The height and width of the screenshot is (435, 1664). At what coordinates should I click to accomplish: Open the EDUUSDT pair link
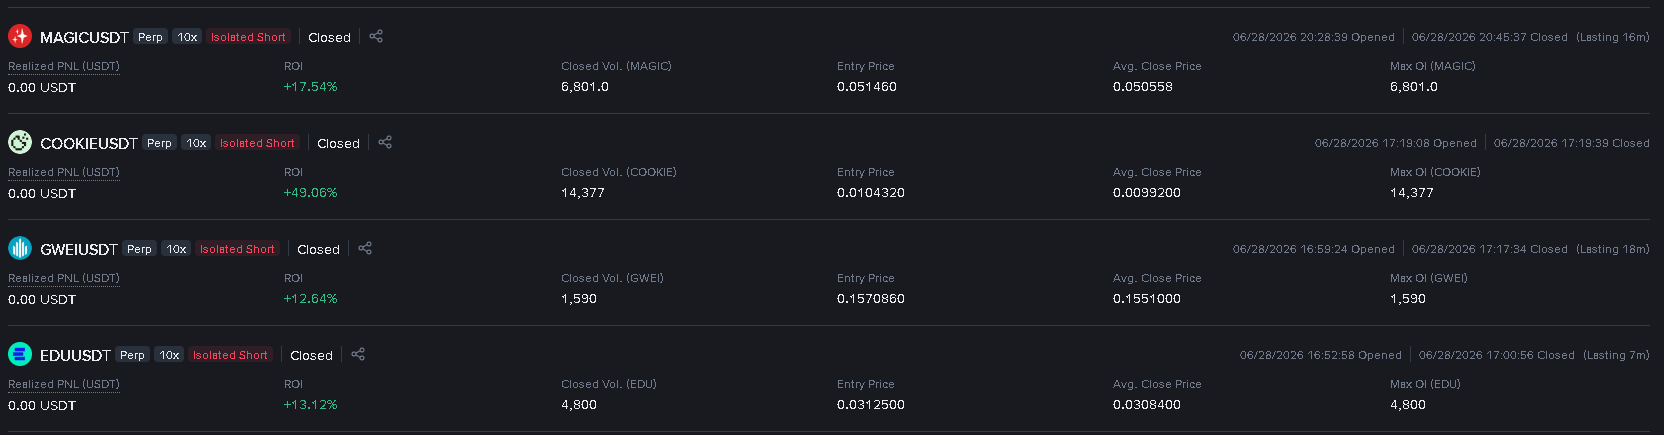(x=75, y=355)
